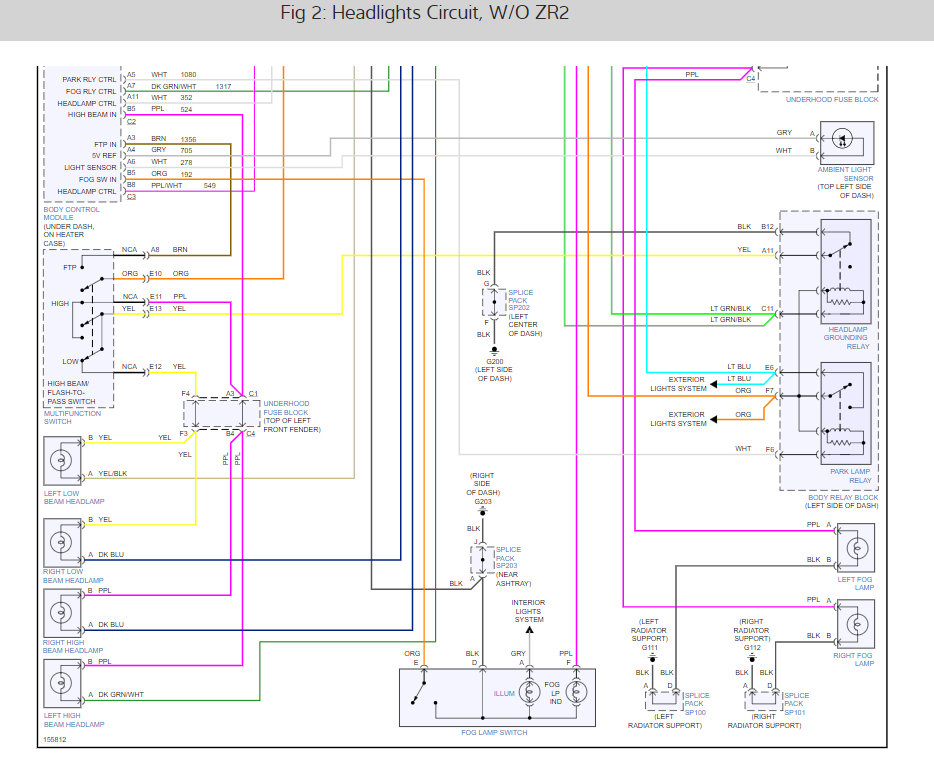Click the title 'Fig 2: Headlights Circuit, W/O ZR2'
The width and height of the screenshot is (934, 772).
[x=425, y=13]
